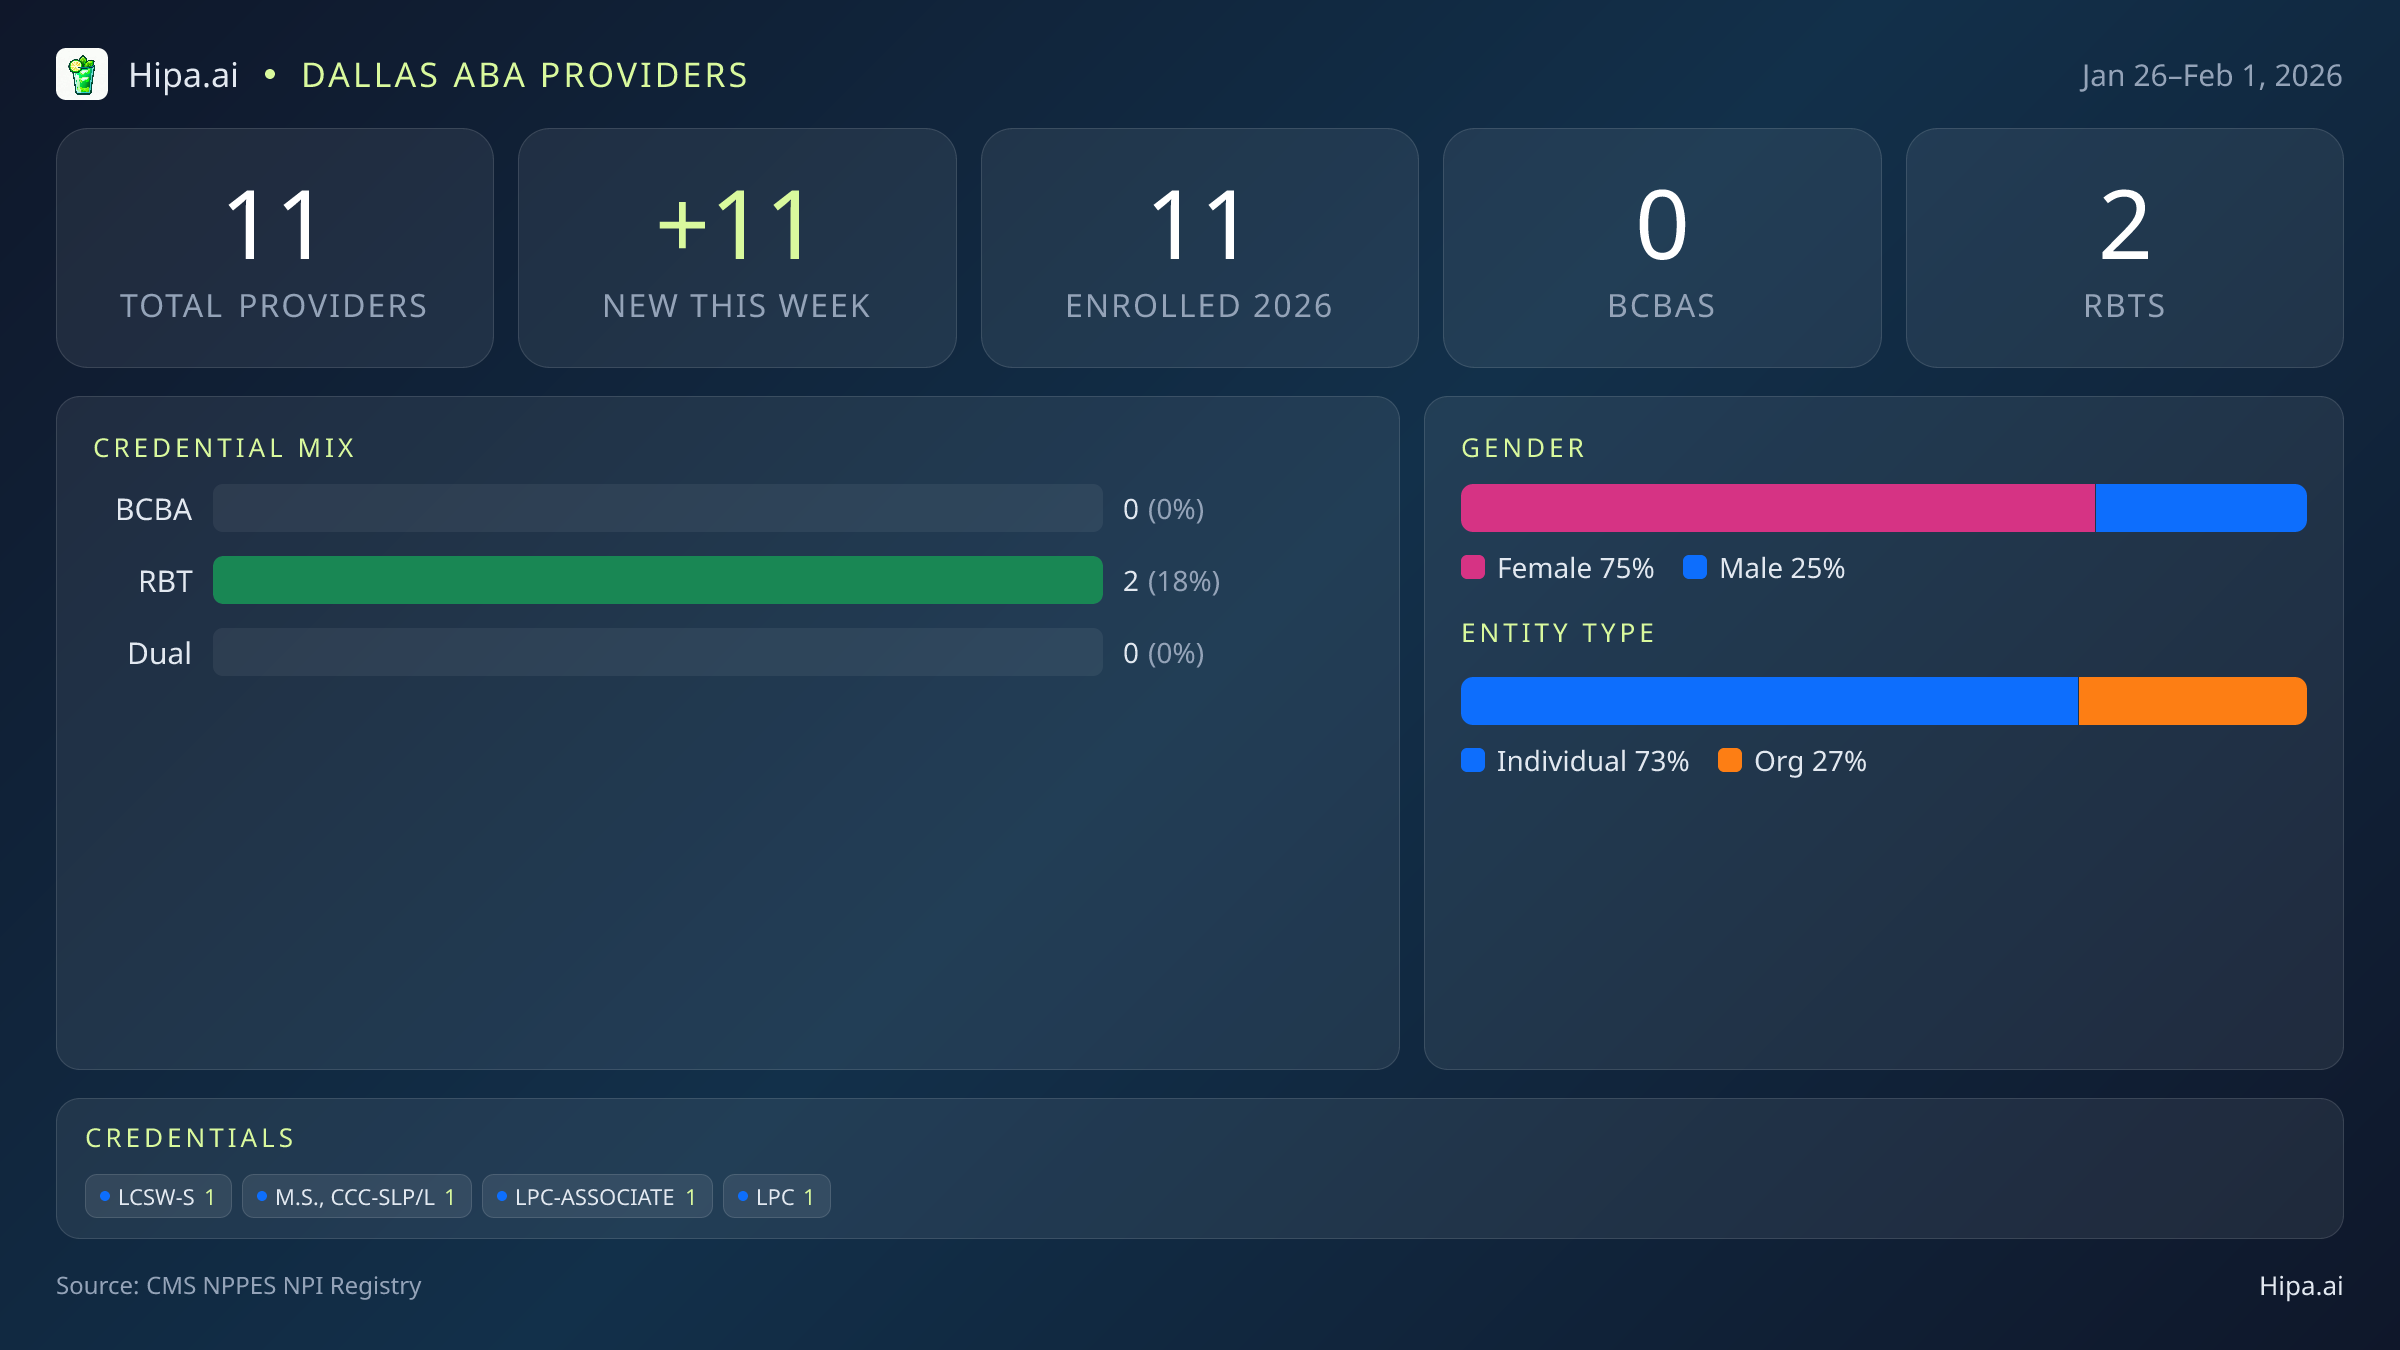Image resolution: width=2400 pixels, height=1350 pixels.
Task: Click the RBT green progress bar
Action: 657,580
